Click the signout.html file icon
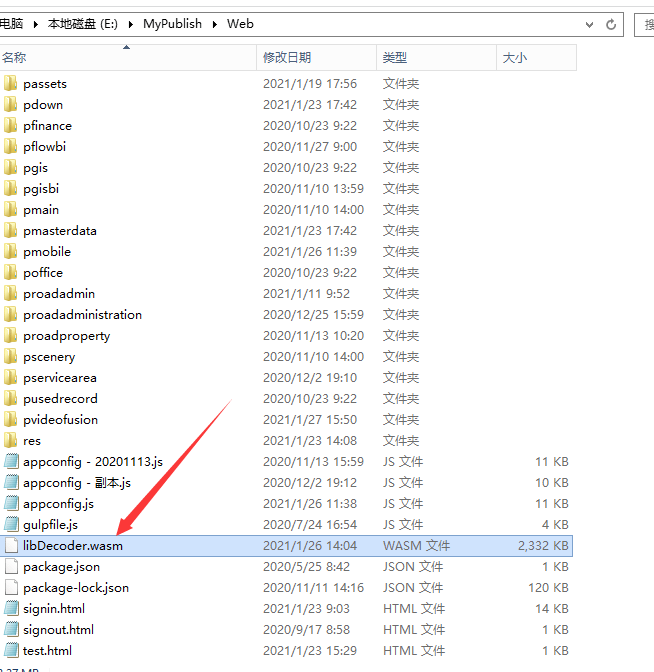 (12, 630)
